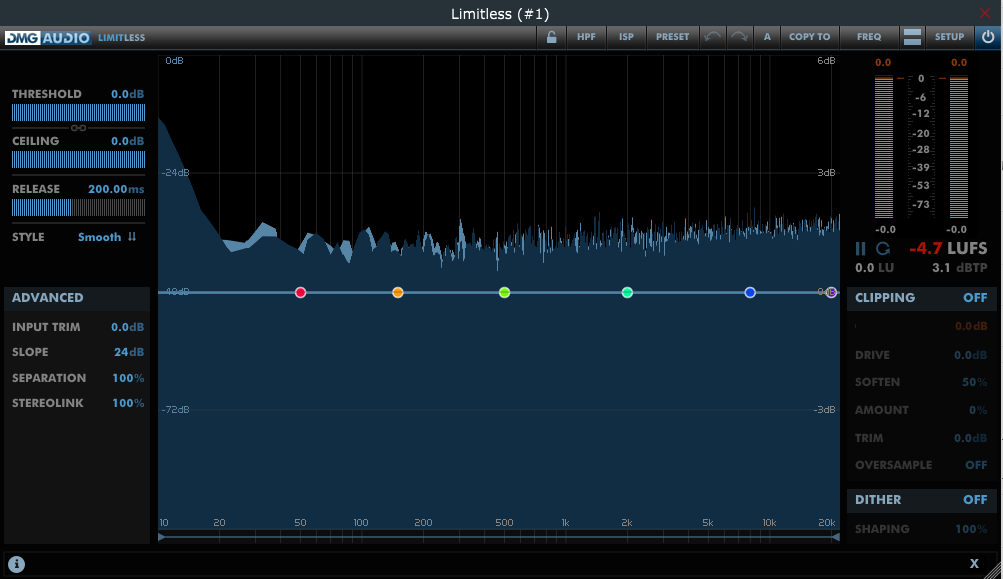Image resolution: width=1003 pixels, height=579 pixels.
Task: Click the left output level meter
Action: coord(884,147)
